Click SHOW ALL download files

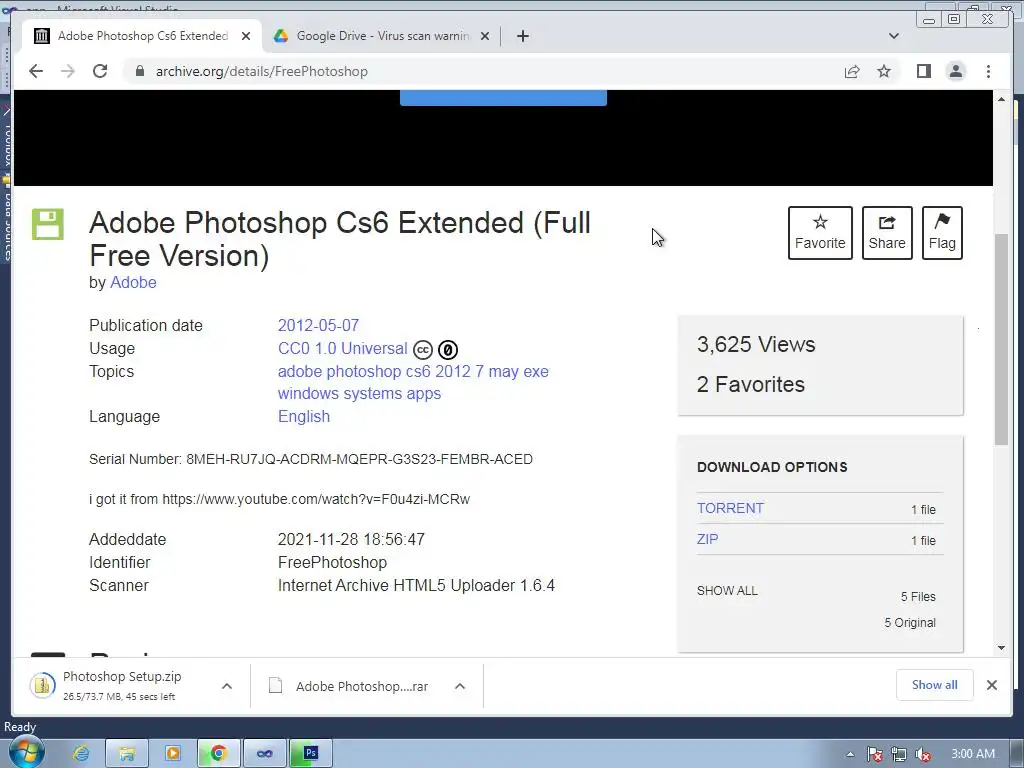click(x=727, y=590)
